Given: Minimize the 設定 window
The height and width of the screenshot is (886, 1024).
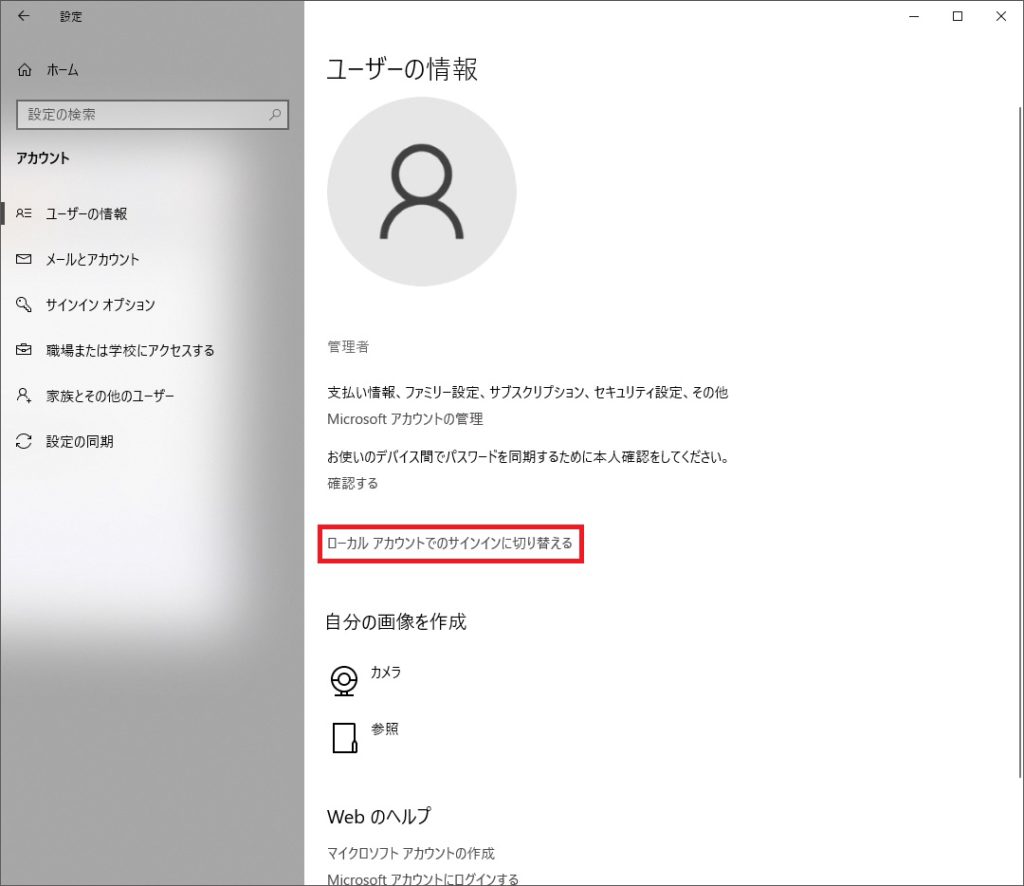Looking at the screenshot, I should click(914, 16).
